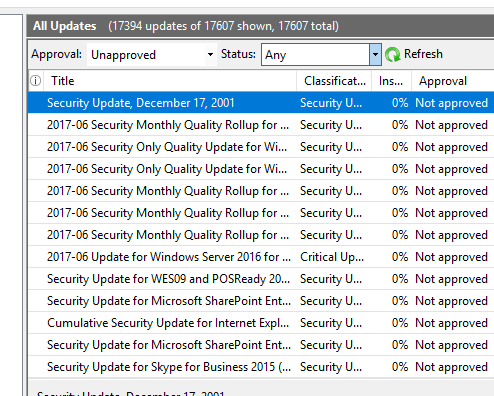Select Cumulative Security Update for Internet Explorer row

261,323
